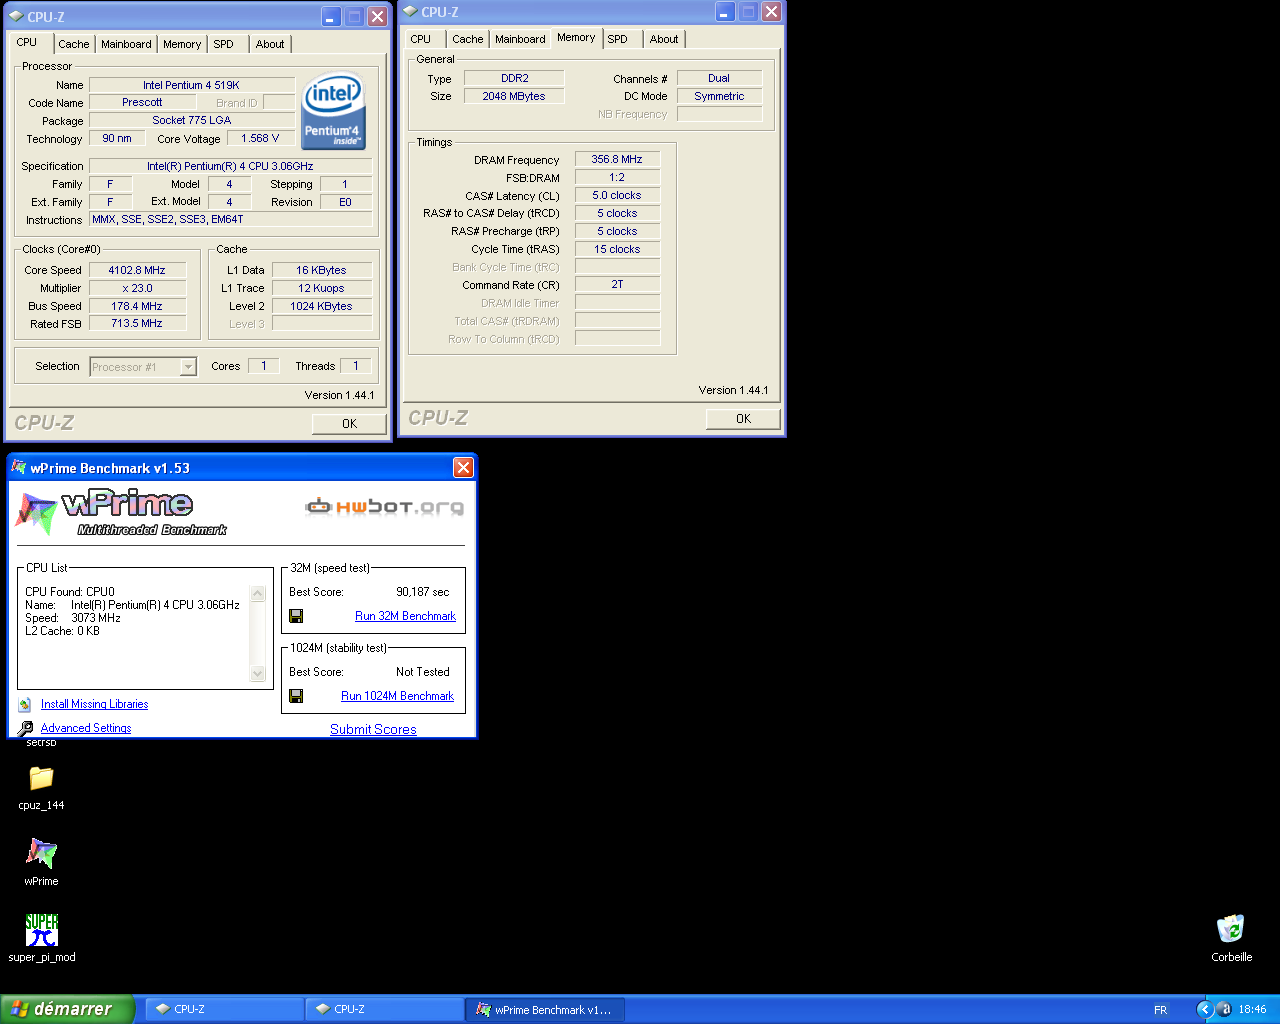Close the wPrime Benchmark window

click(463, 467)
